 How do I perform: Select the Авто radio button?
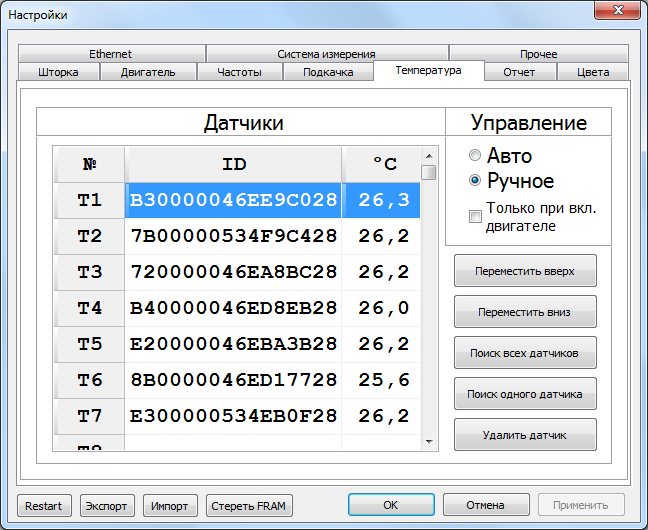pyautogui.click(x=475, y=155)
